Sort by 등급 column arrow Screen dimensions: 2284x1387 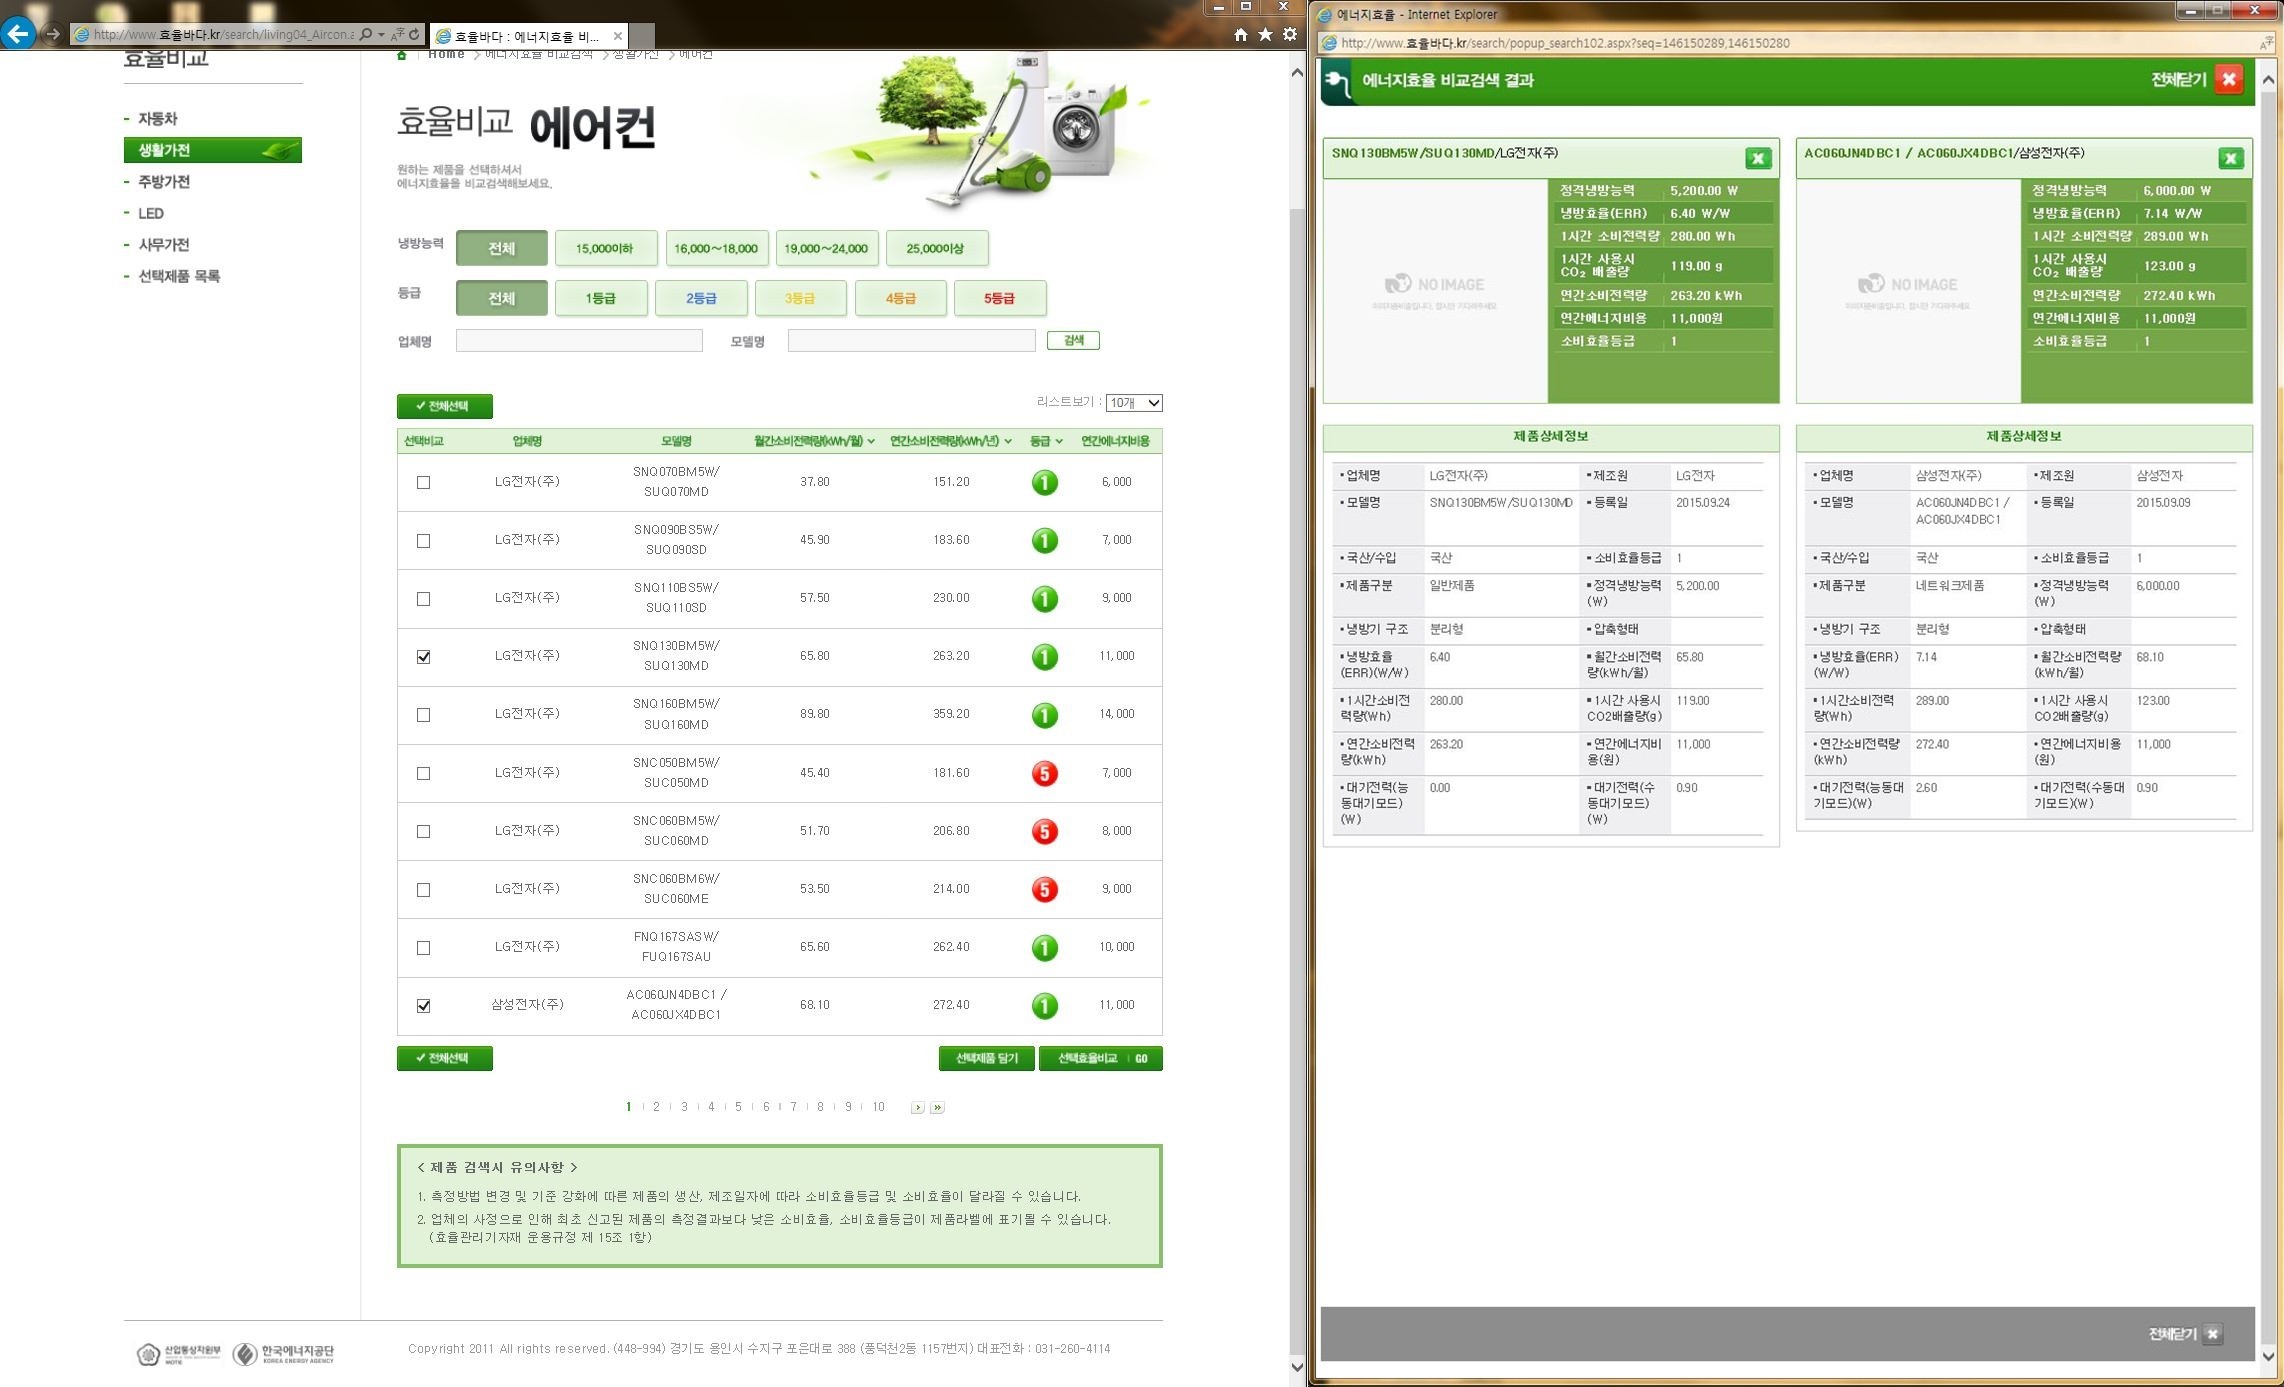[x=1059, y=441]
